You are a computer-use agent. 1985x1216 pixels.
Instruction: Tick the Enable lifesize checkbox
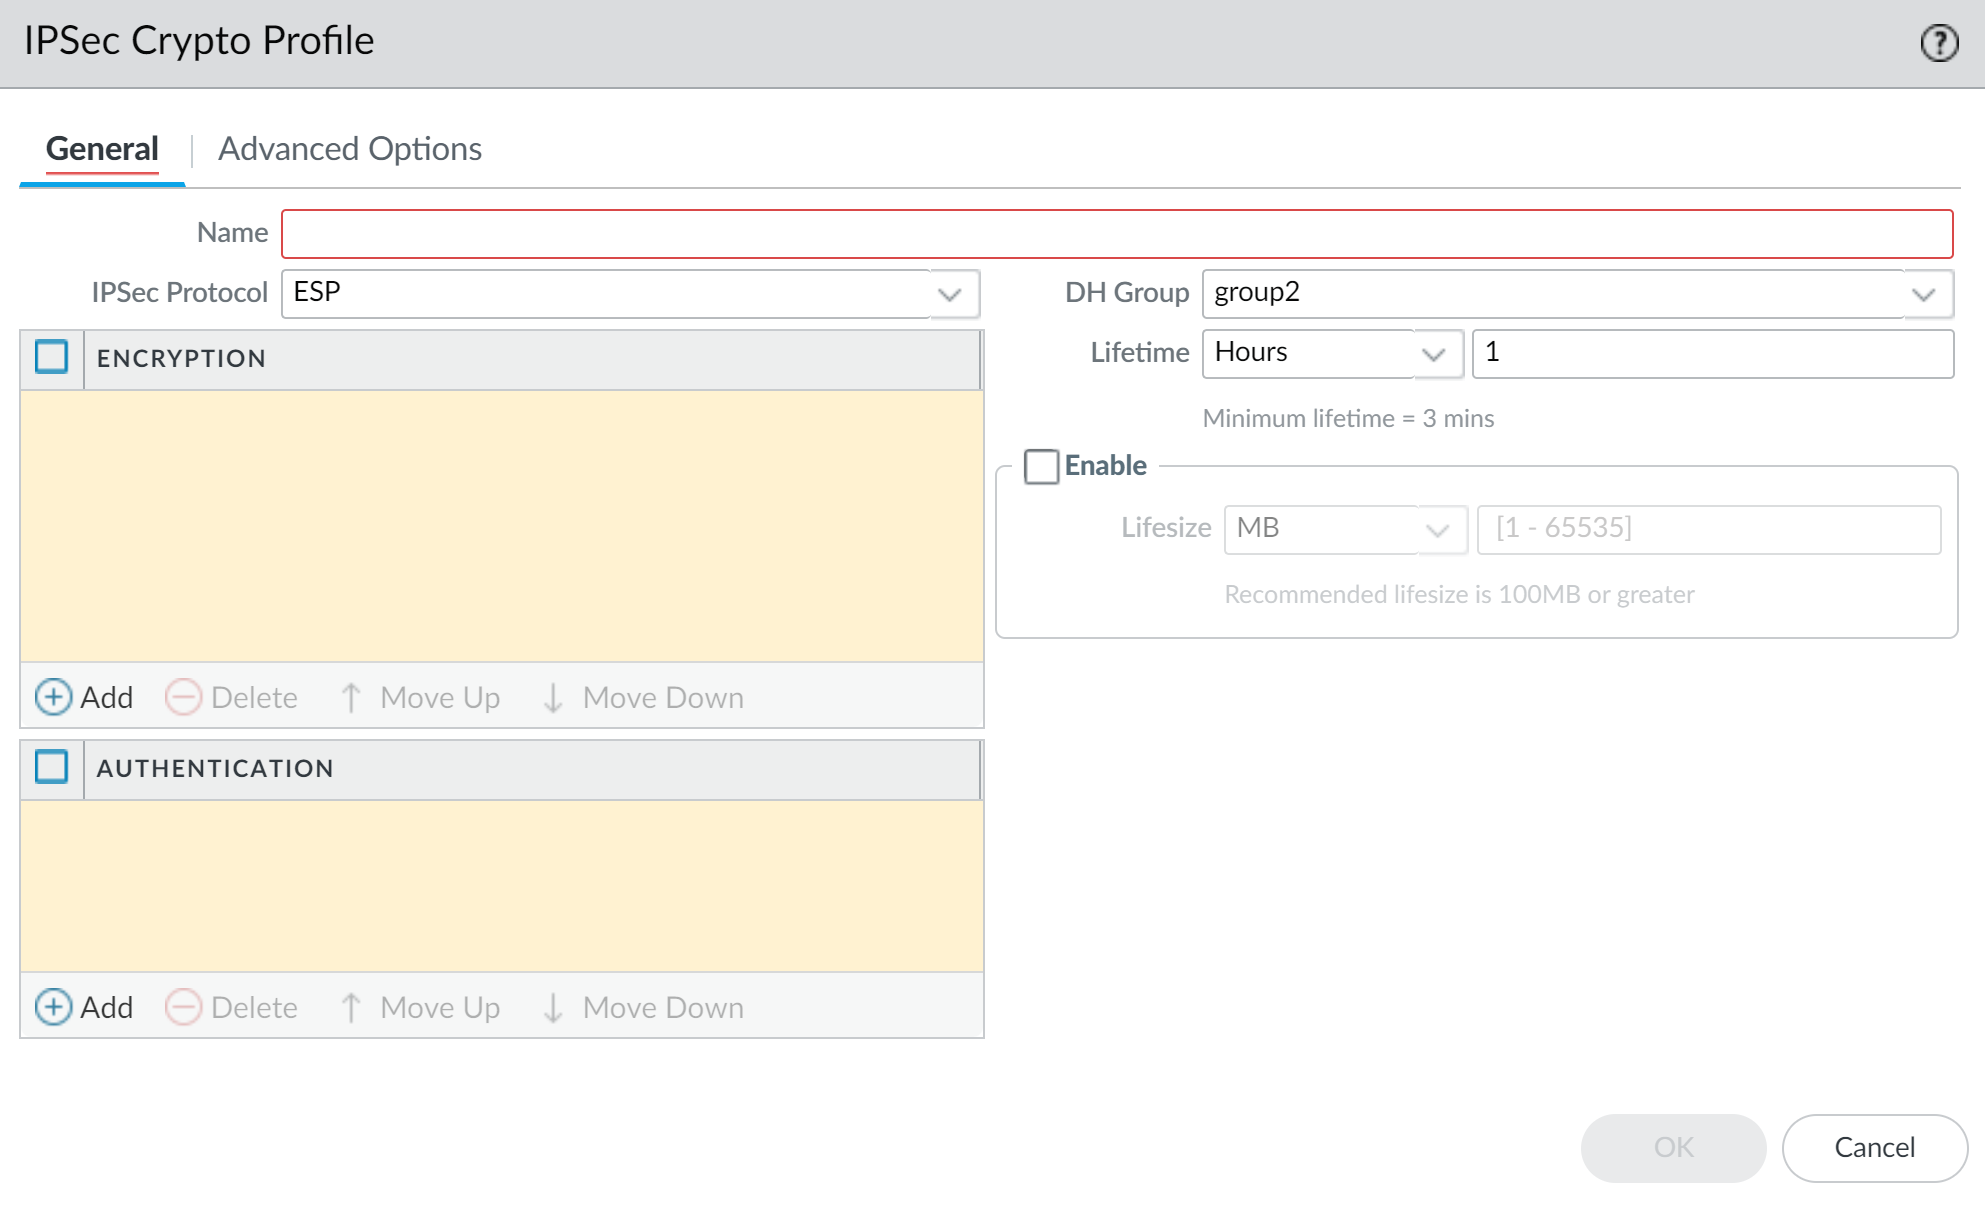pyautogui.click(x=1041, y=466)
